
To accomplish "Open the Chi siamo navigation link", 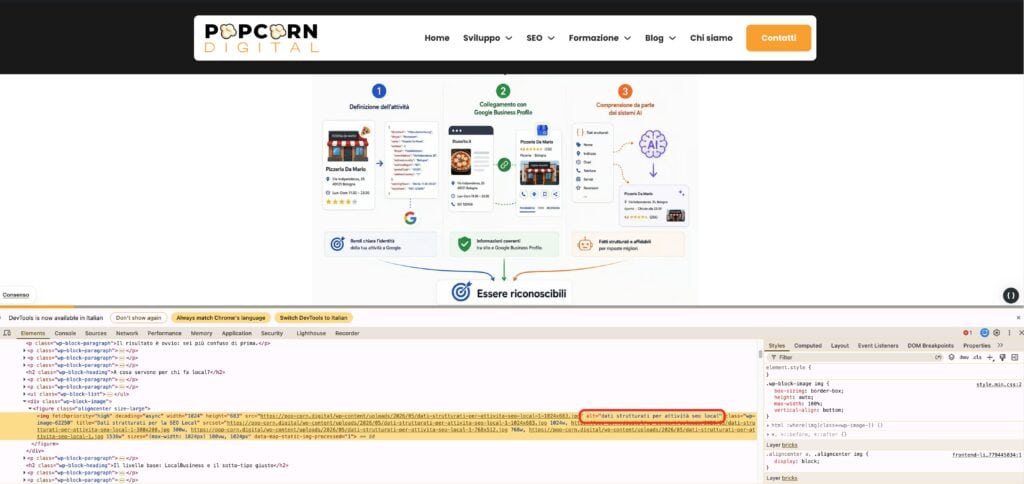I will tap(711, 38).
